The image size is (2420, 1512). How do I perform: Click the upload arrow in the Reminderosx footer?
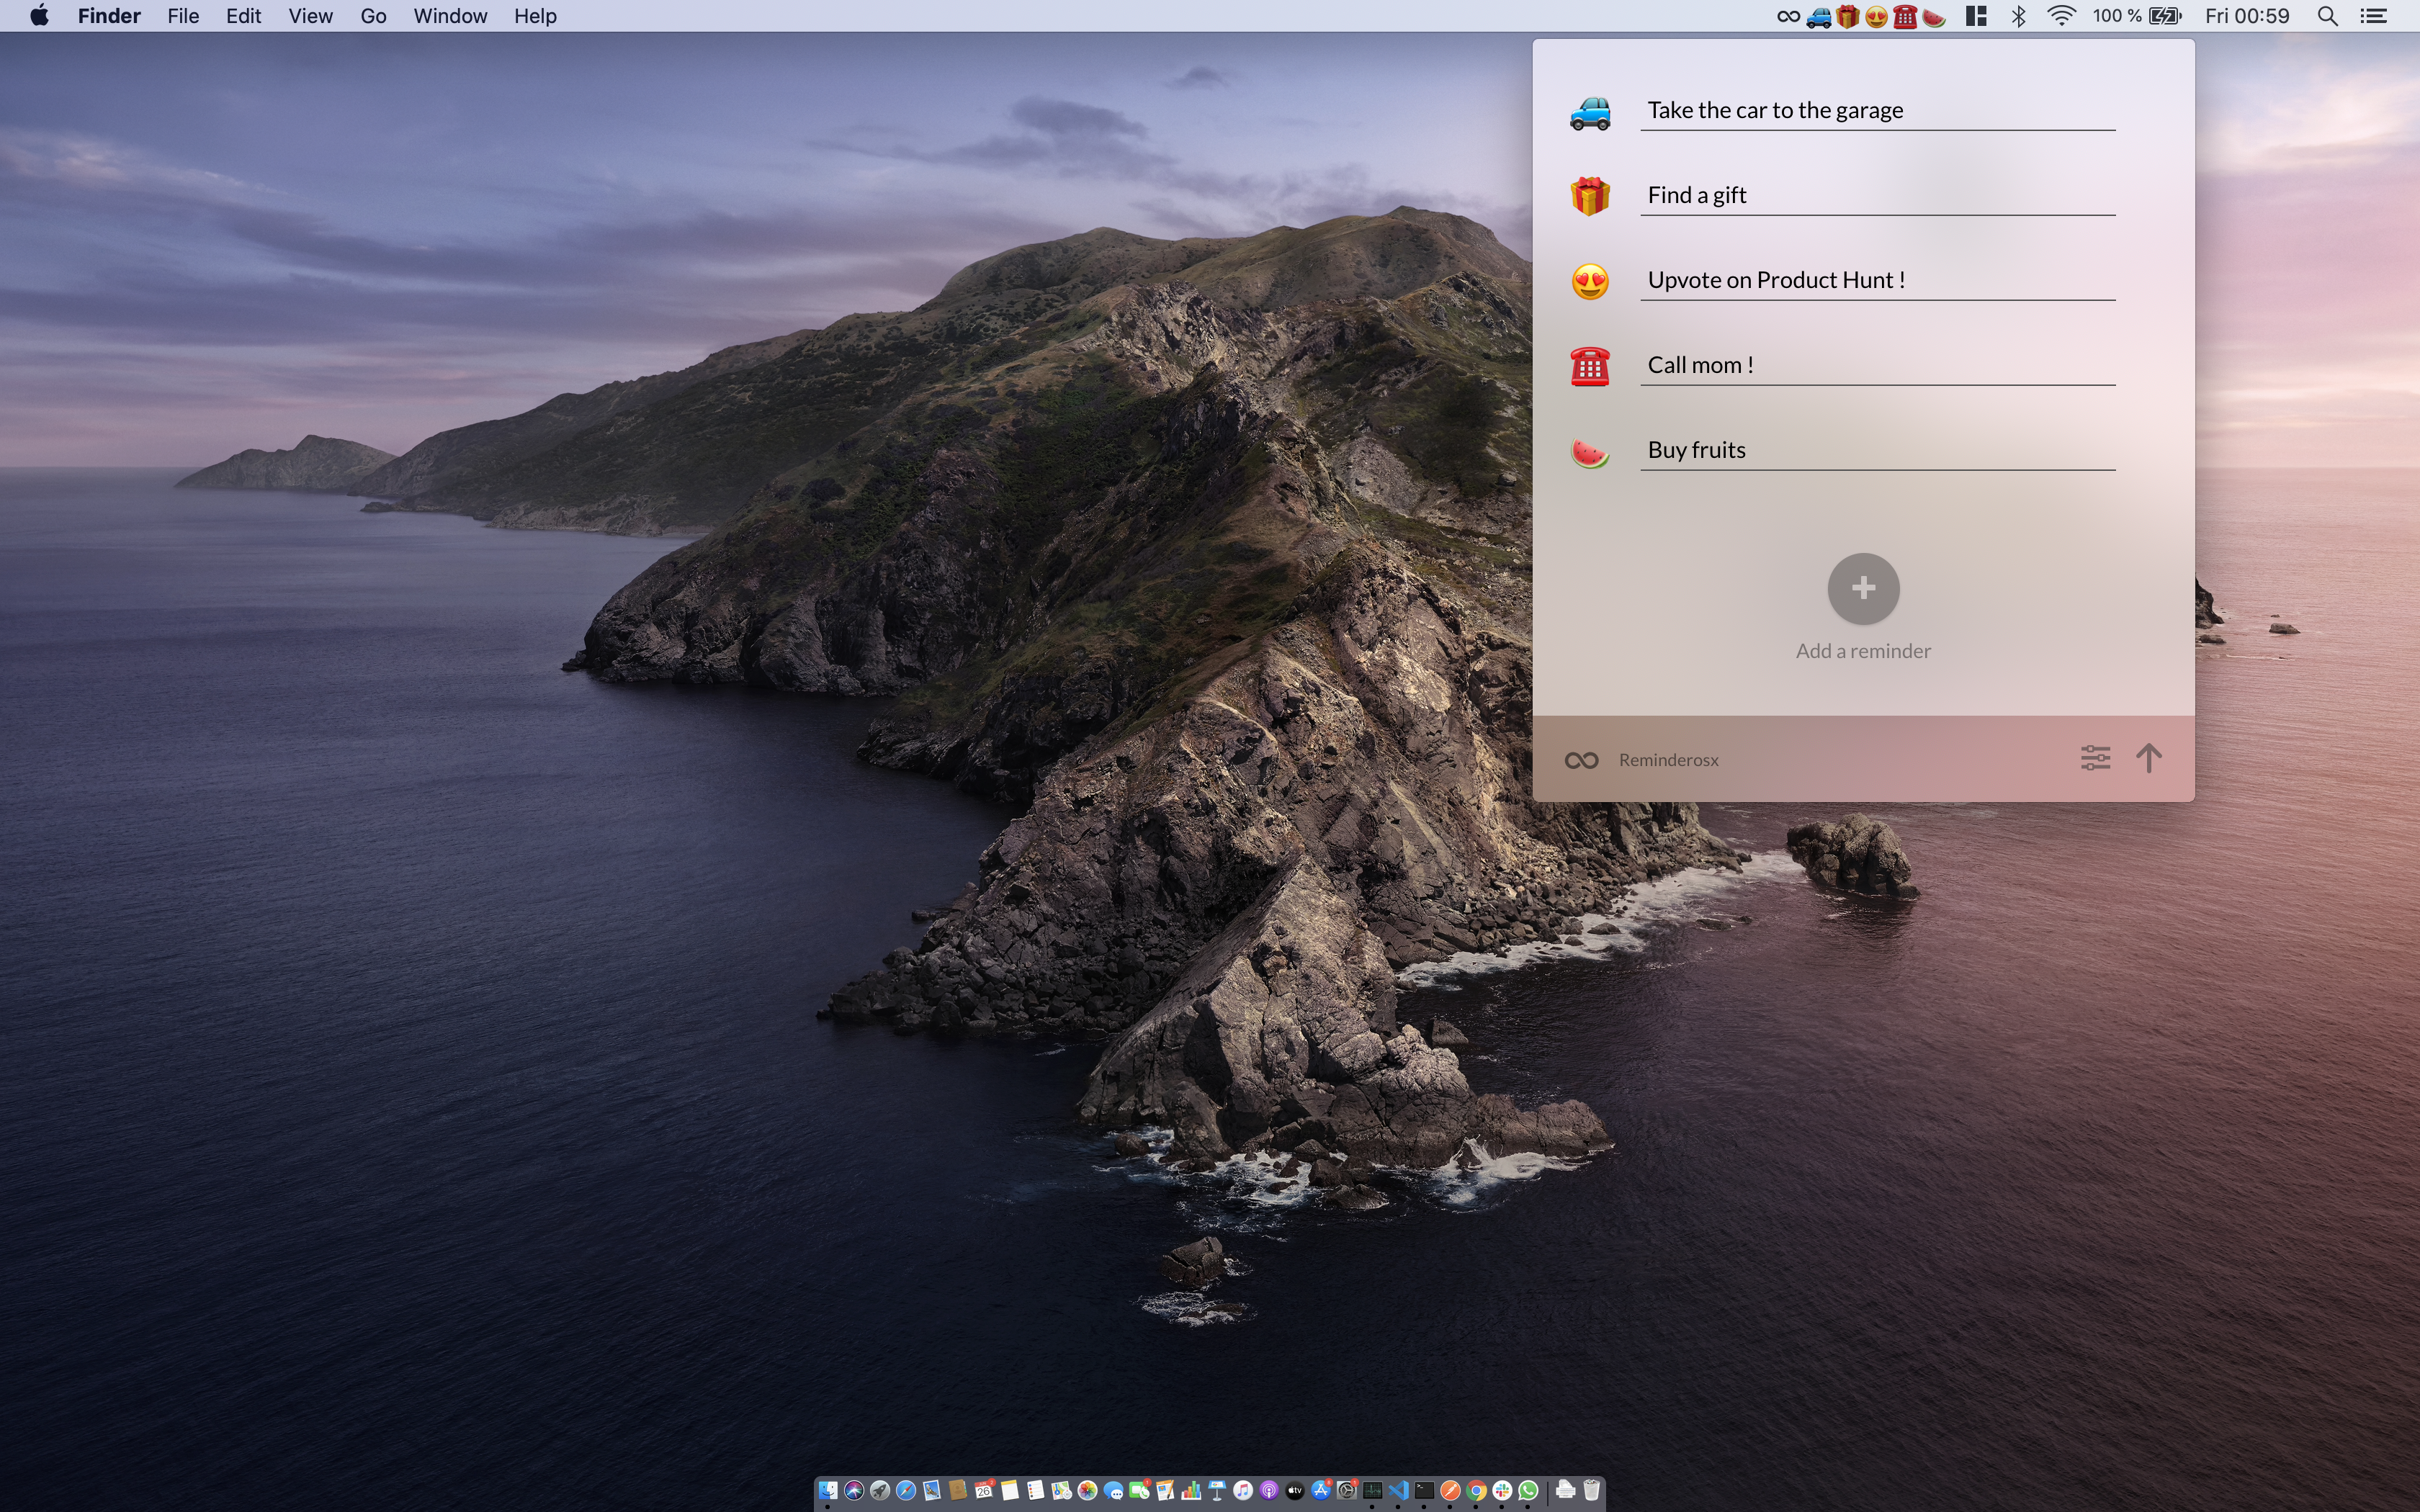tap(2151, 758)
